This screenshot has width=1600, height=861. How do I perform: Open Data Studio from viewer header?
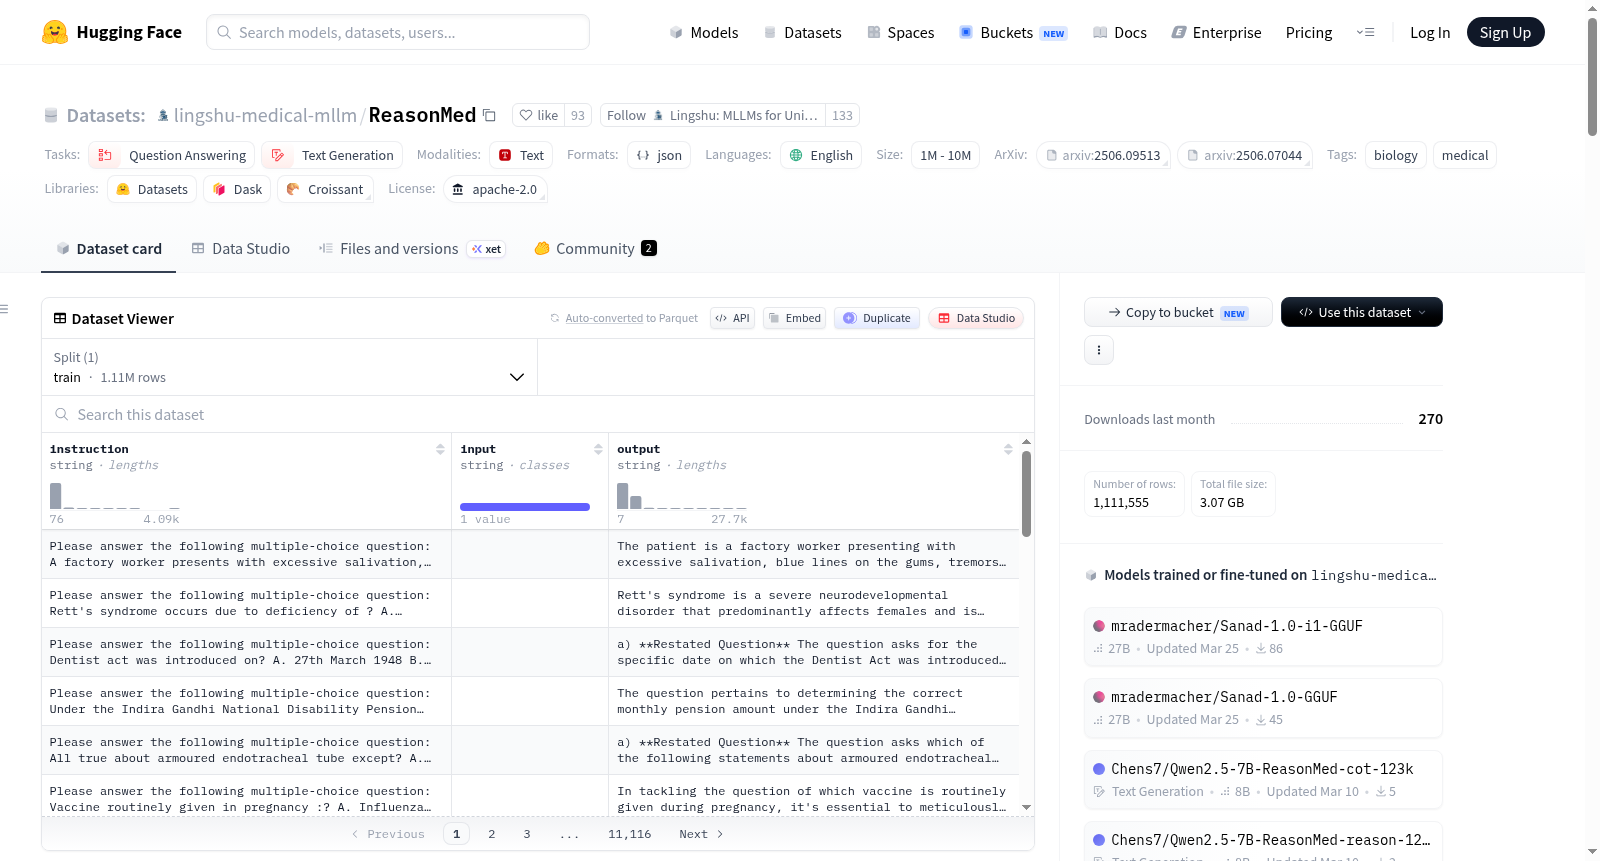976,318
